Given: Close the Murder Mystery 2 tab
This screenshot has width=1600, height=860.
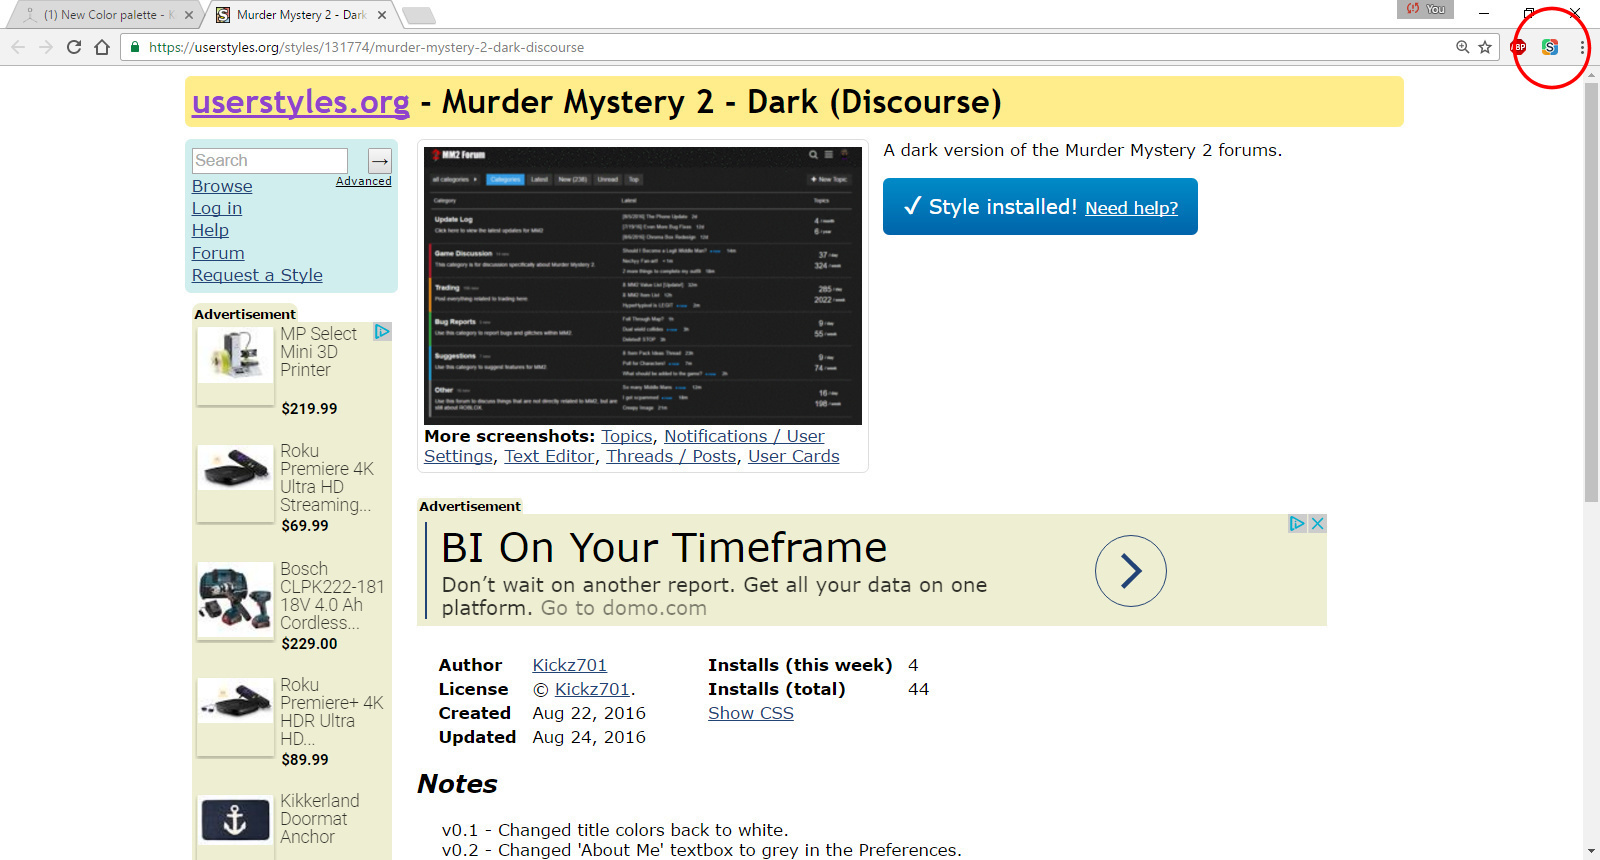Looking at the screenshot, I should [x=382, y=15].
